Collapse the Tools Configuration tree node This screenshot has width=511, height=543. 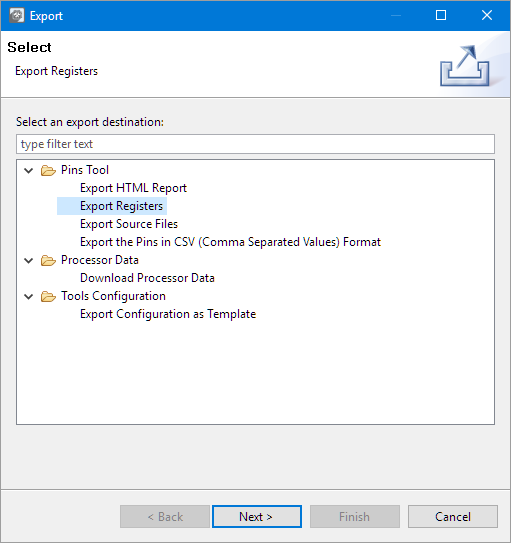pyautogui.click(x=29, y=296)
